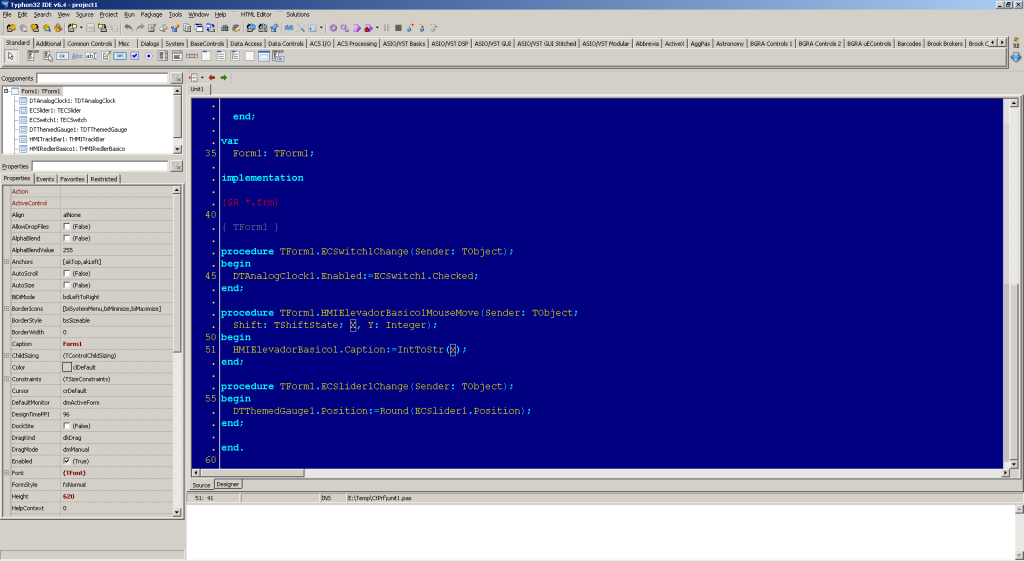Click the green forward navigation arrow
The width and height of the screenshot is (1024, 562).
click(x=224, y=77)
